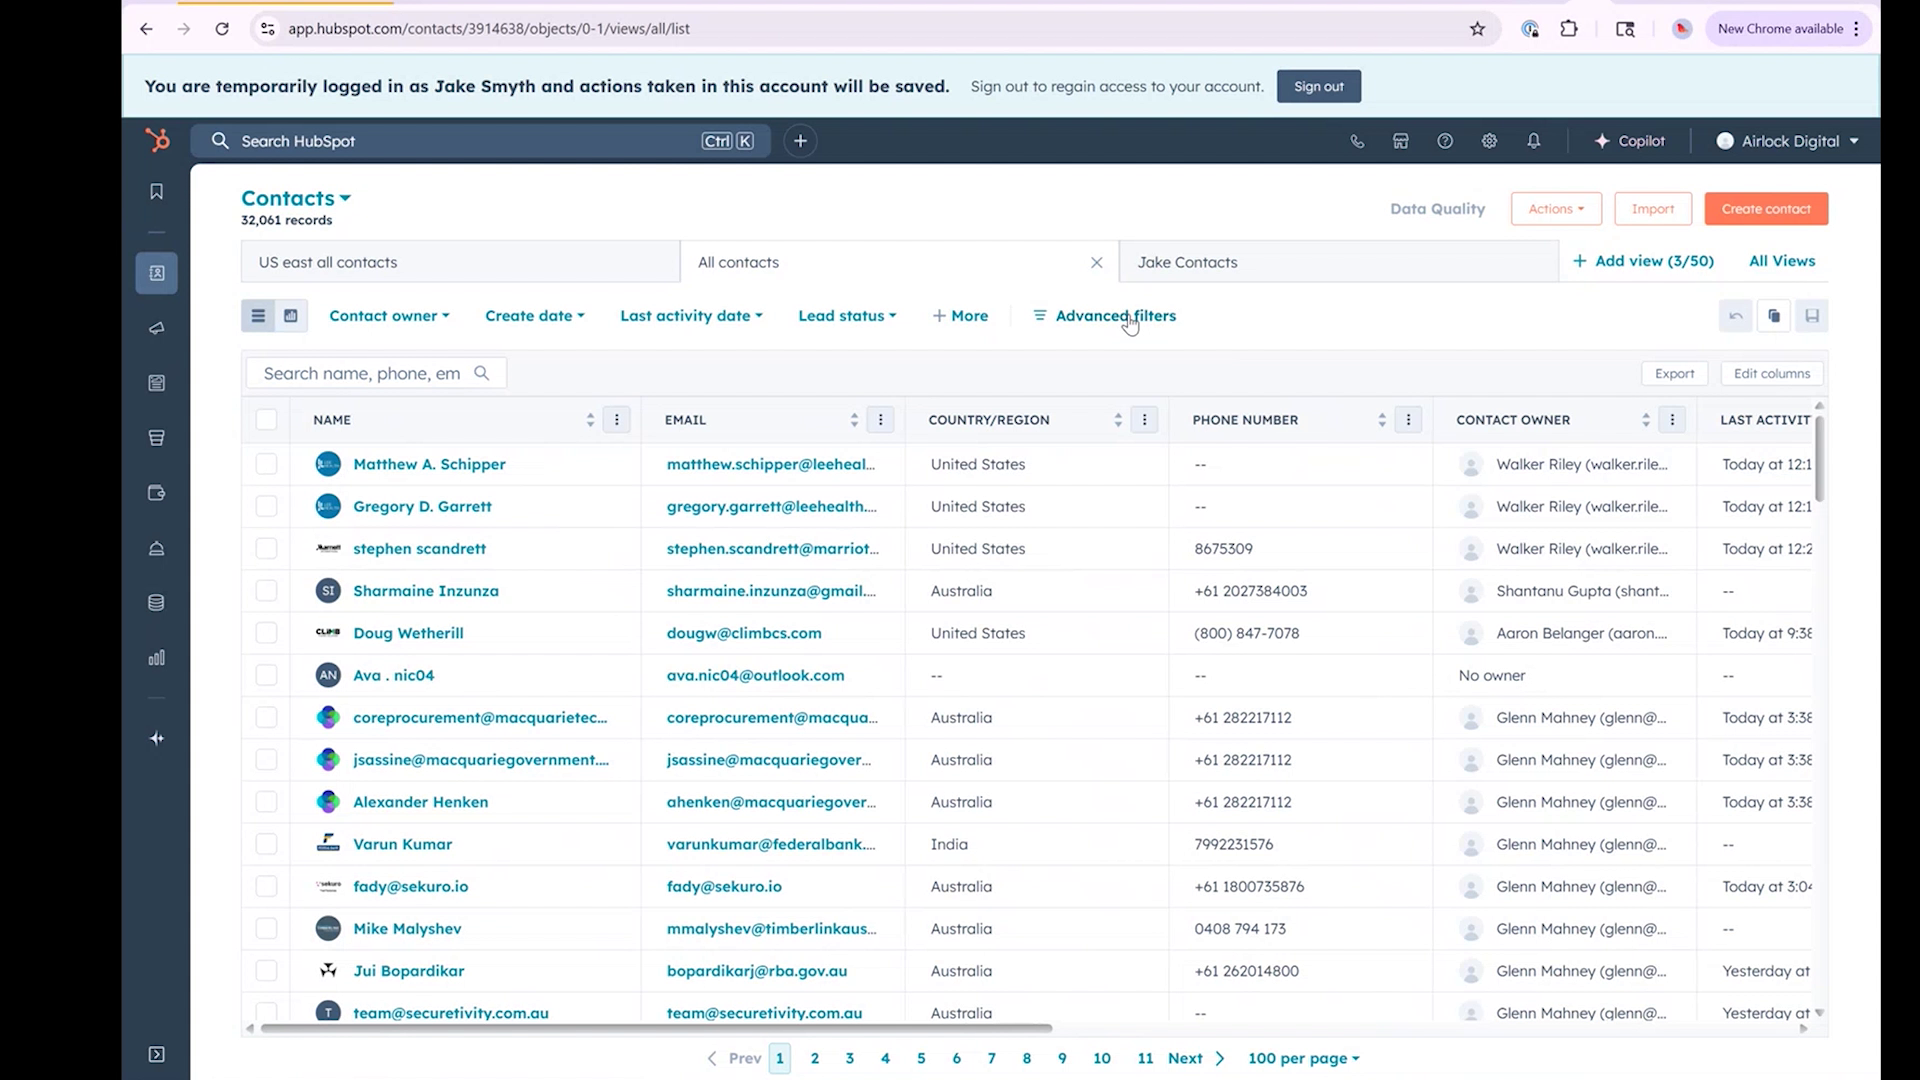Select the Contacts icon in the left sidebar

coord(156,272)
